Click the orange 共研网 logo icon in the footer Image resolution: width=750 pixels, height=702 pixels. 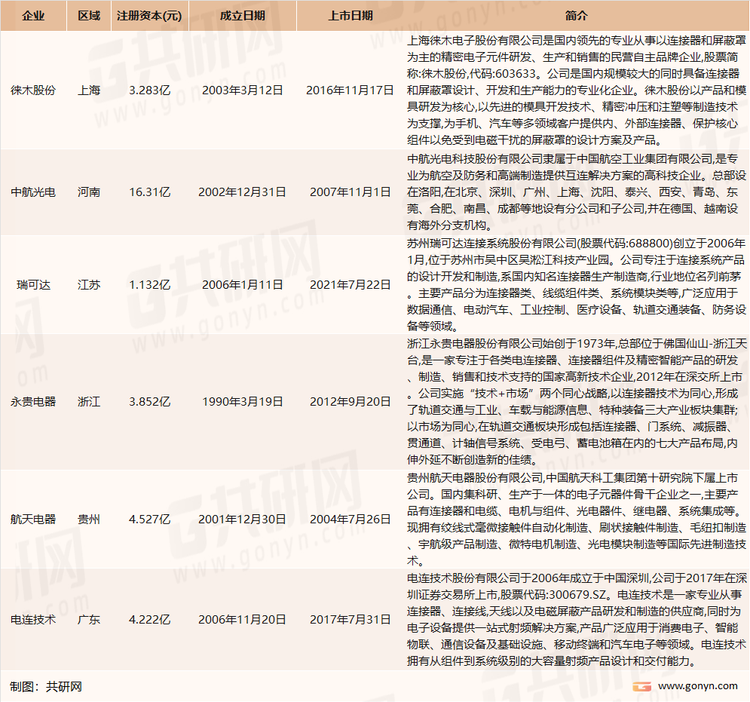[641, 687]
